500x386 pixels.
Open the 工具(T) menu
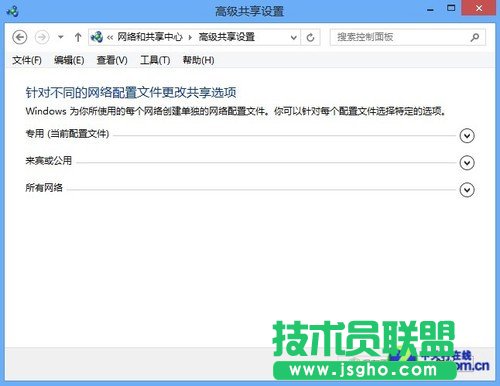tap(155, 60)
